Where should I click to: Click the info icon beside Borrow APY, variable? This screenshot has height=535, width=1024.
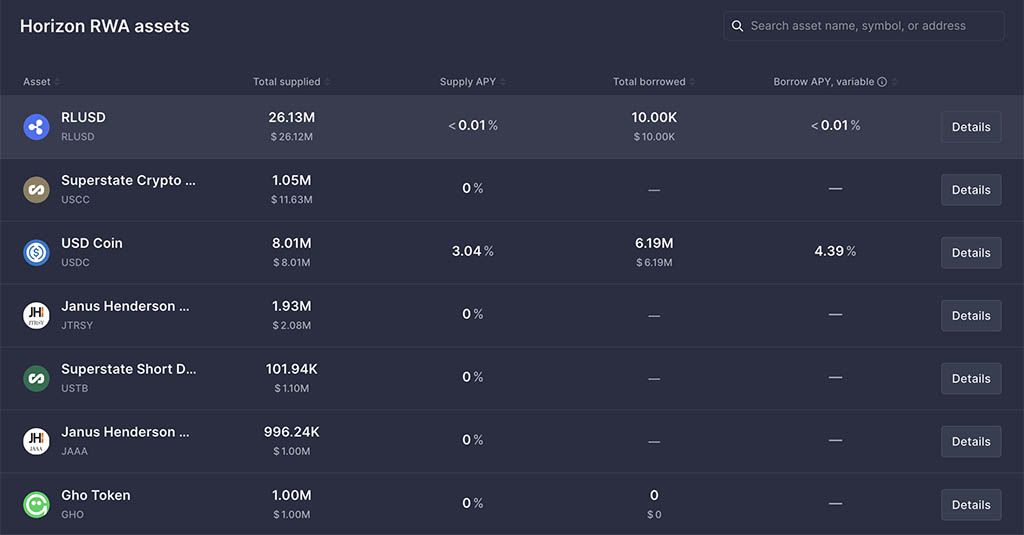(x=882, y=82)
